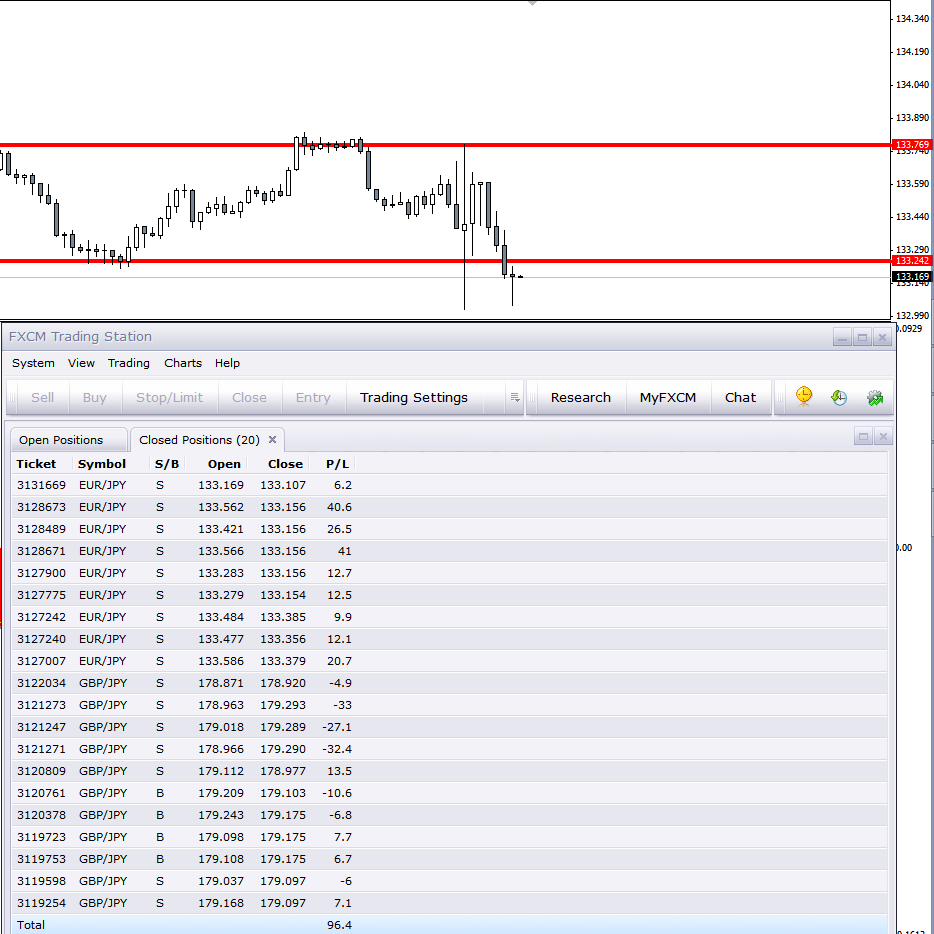The image size is (934, 934).
Task: Maximize the Closed Positions panel
Action: tap(863, 437)
